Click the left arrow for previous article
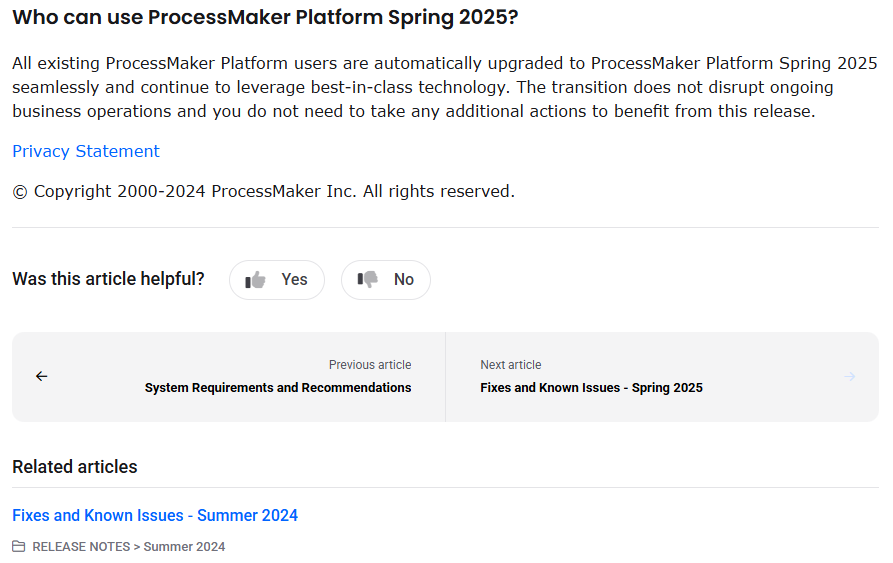 point(42,376)
